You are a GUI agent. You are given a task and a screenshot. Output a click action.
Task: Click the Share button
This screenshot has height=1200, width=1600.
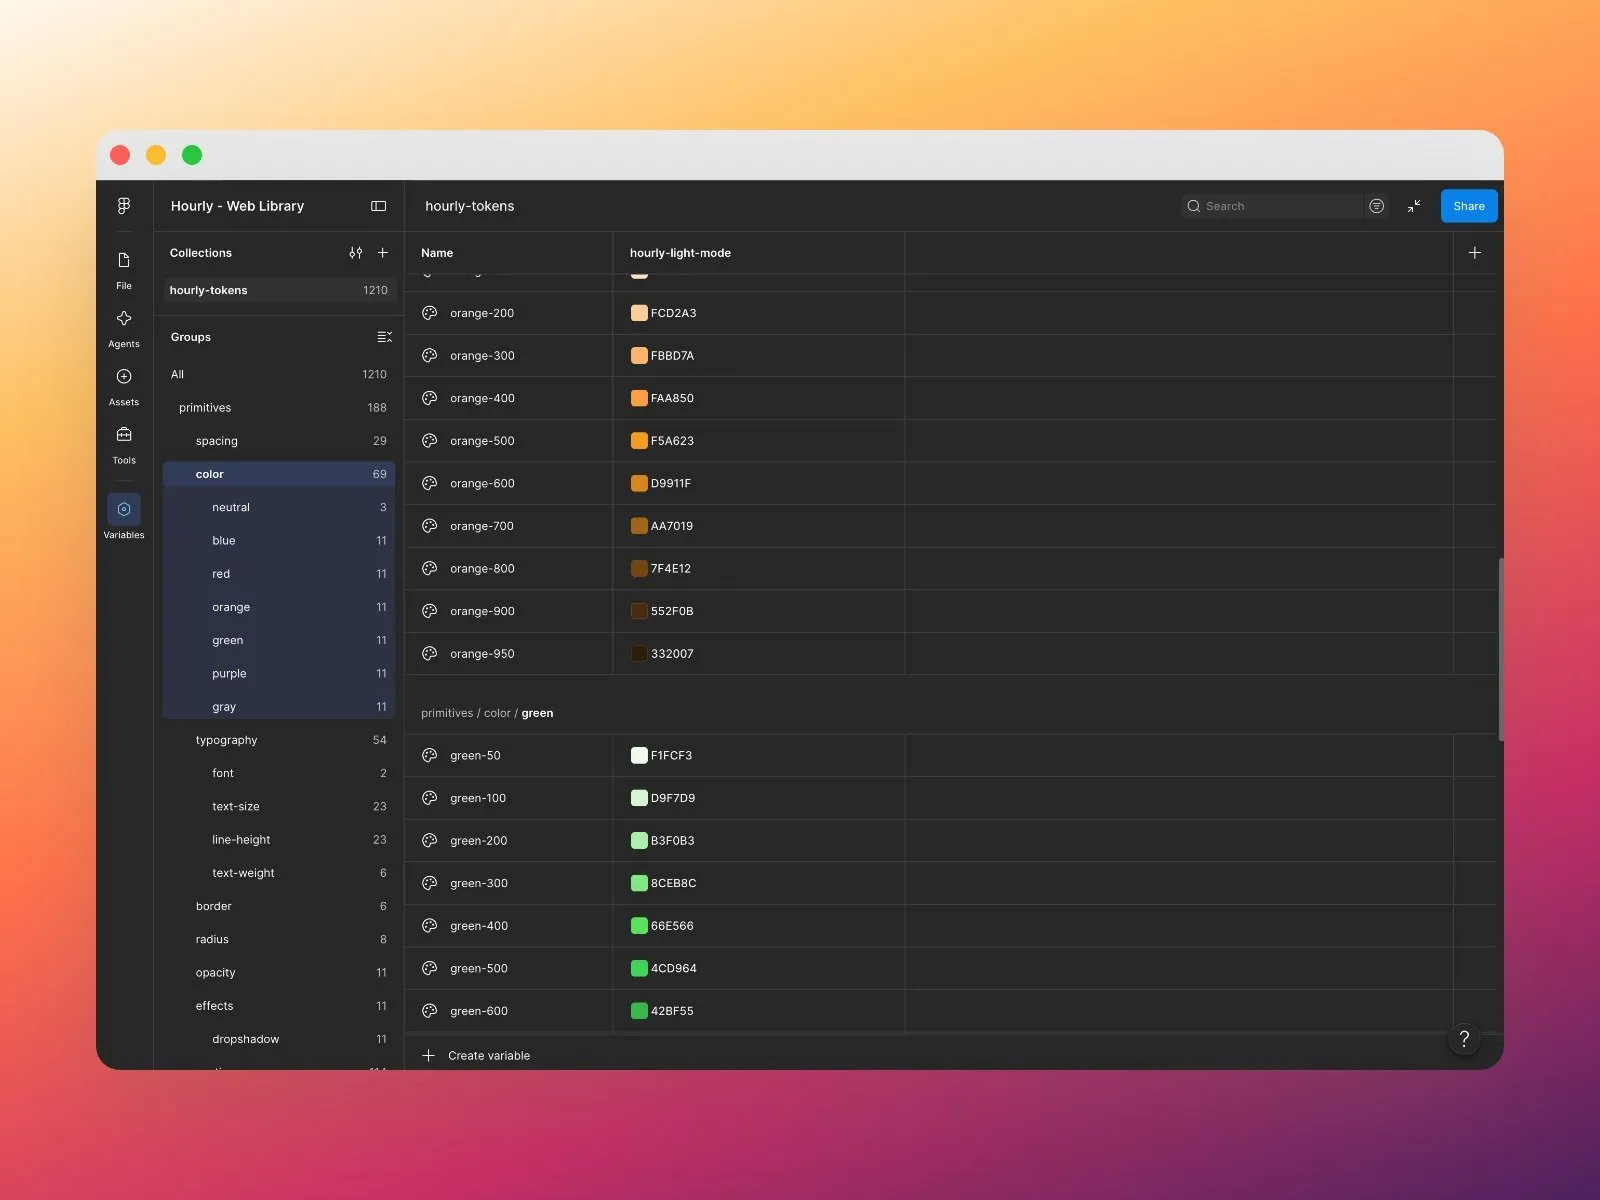1469,206
